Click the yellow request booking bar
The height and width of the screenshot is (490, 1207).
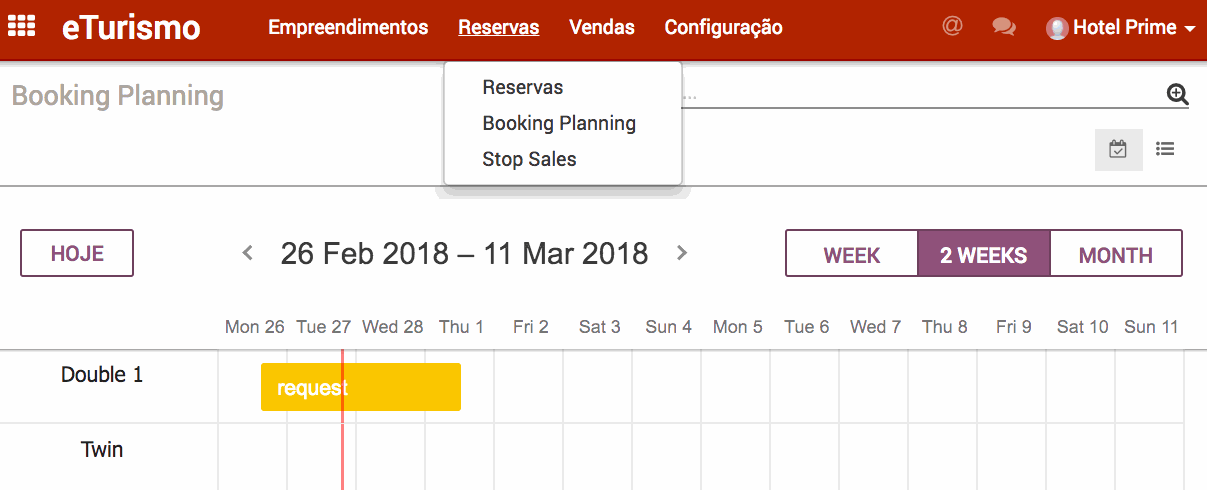(x=360, y=387)
